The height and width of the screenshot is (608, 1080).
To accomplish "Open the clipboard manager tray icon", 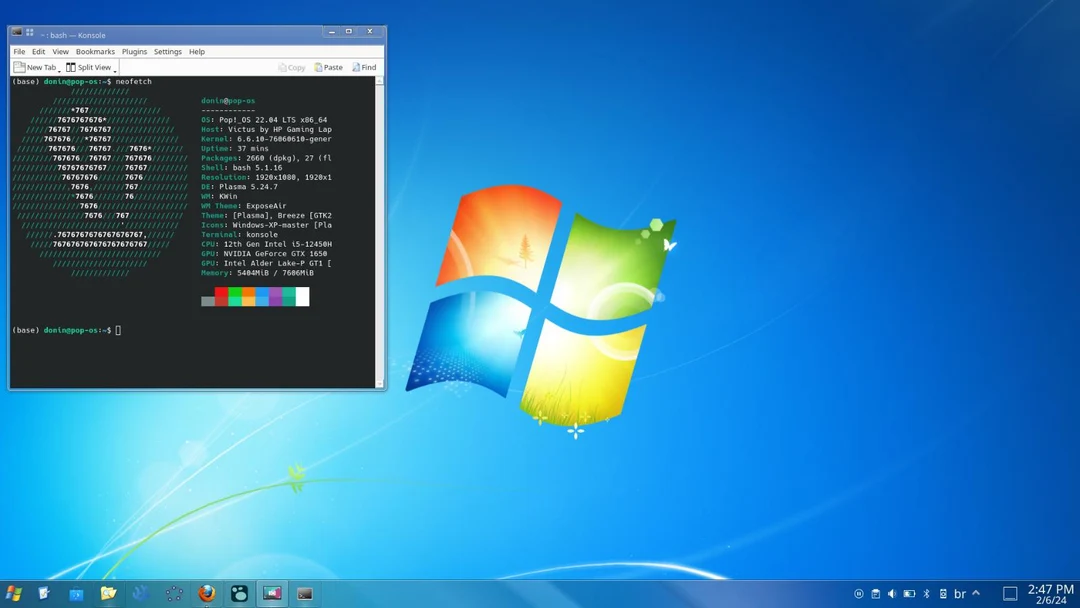I will point(877,593).
